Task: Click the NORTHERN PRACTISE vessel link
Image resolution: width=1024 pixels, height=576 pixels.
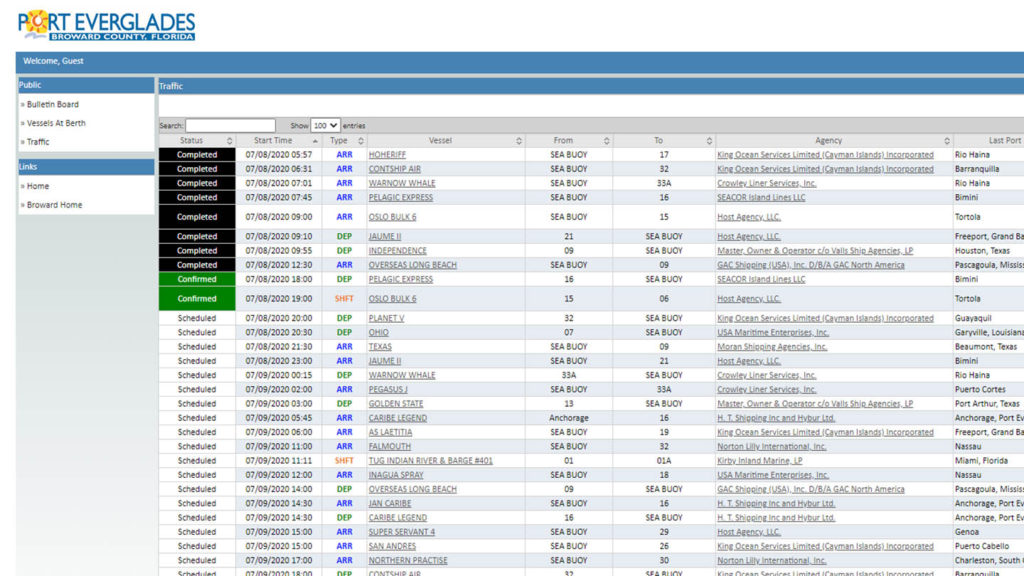Action: [x=408, y=560]
